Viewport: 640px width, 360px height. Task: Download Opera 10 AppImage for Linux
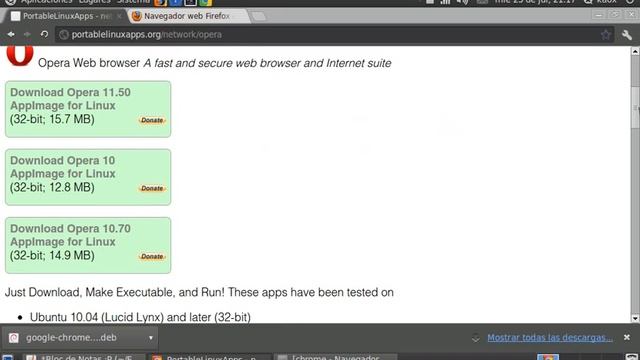tap(63, 167)
